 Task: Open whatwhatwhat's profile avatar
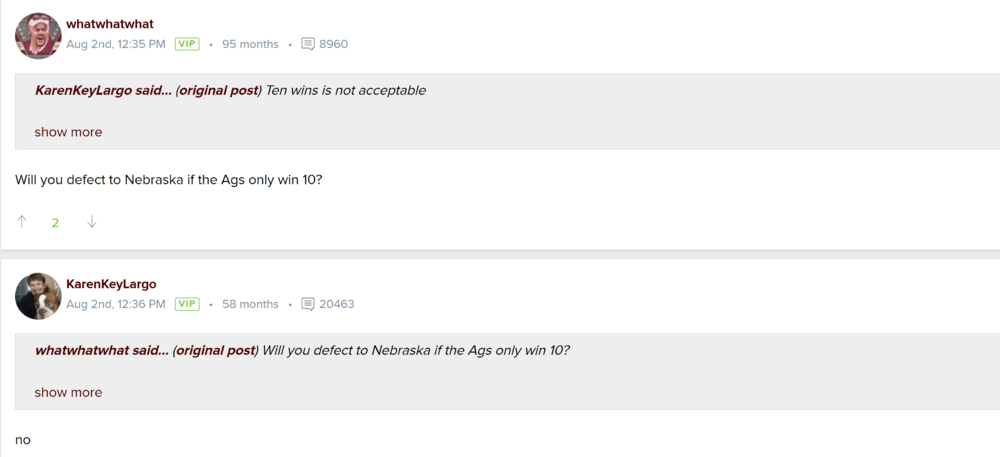point(38,36)
